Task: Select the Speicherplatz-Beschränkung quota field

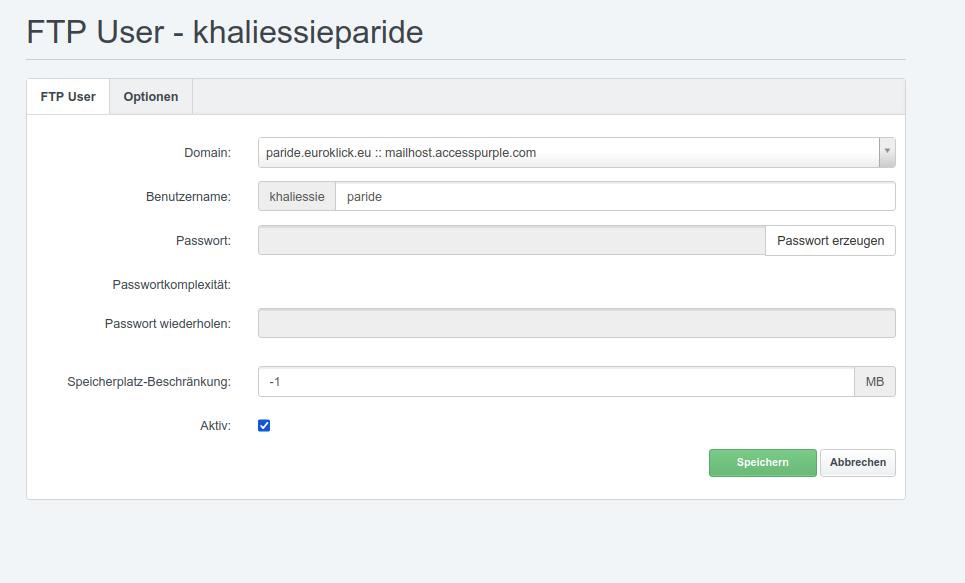Action: tap(556, 382)
